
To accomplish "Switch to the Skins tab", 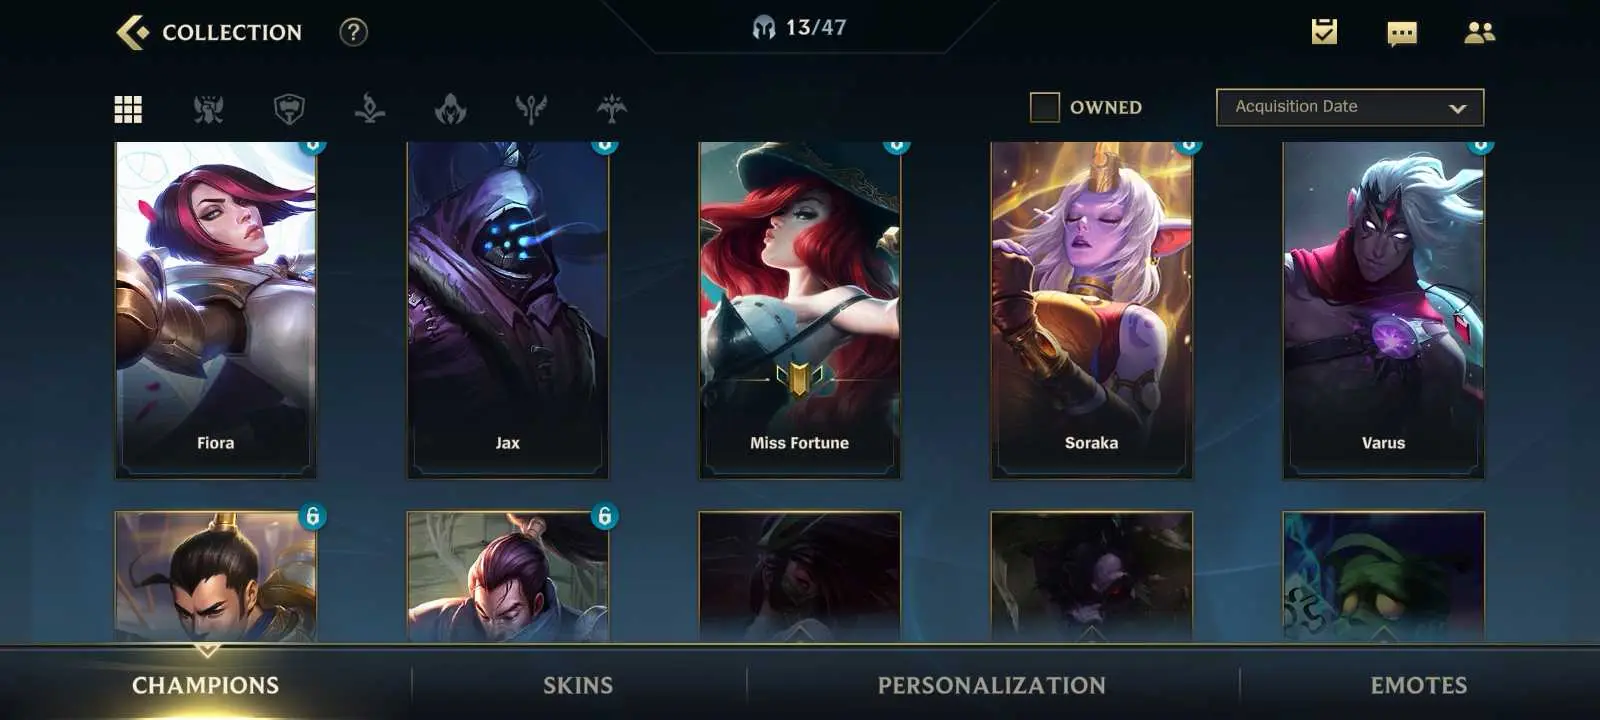I will click(578, 685).
